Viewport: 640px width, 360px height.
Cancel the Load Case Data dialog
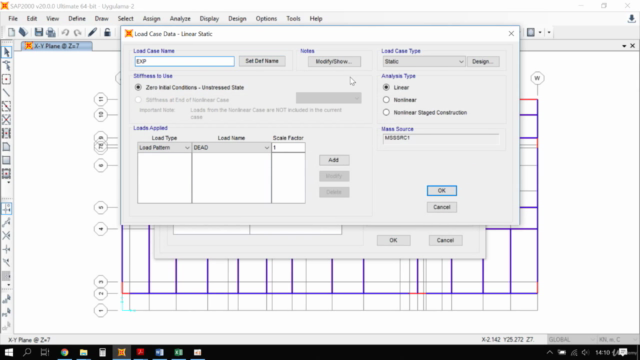(x=442, y=207)
